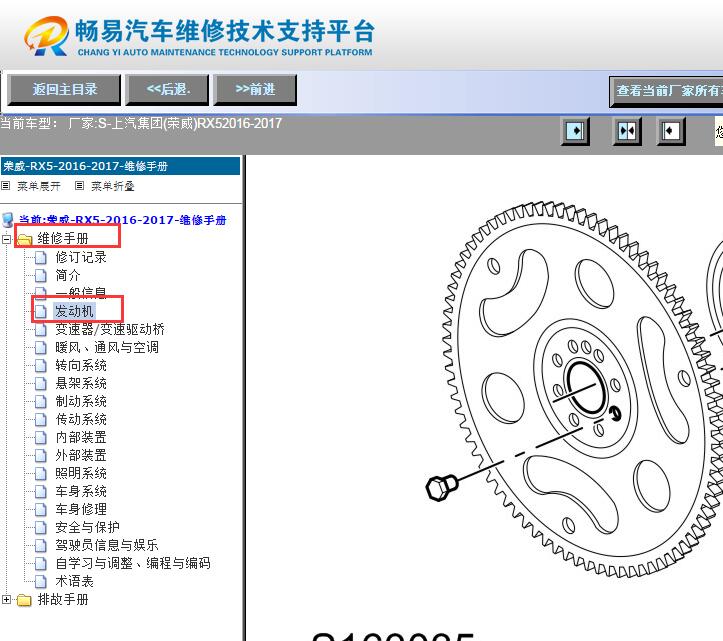The height and width of the screenshot is (641, 723).
Task: Open the 悬架系统 tree item
Action: click(x=81, y=383)
